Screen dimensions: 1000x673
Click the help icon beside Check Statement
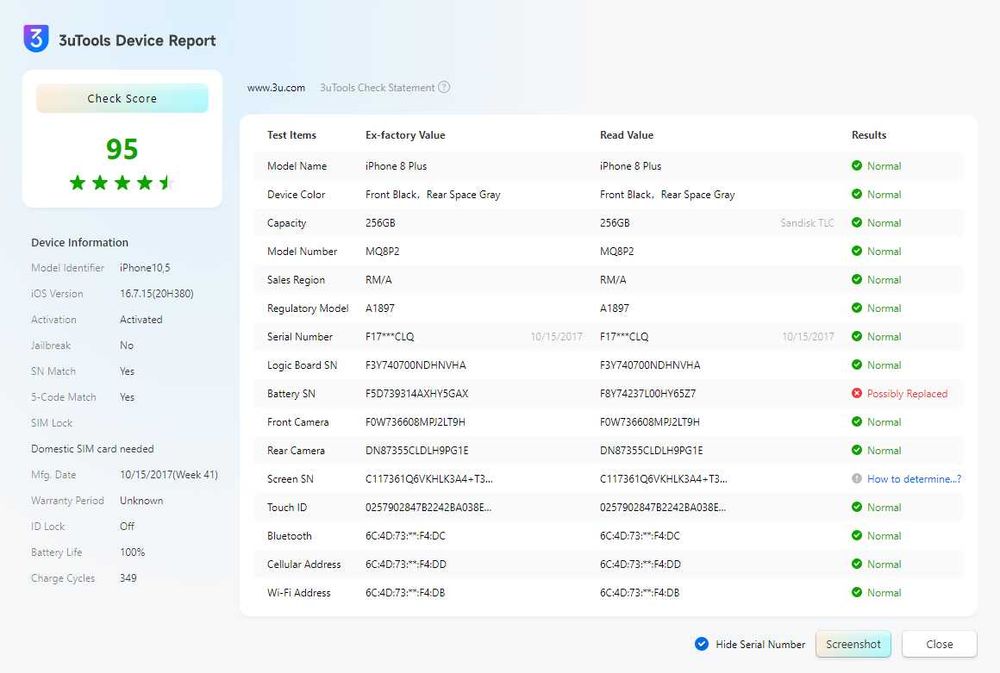coord(444,87)
